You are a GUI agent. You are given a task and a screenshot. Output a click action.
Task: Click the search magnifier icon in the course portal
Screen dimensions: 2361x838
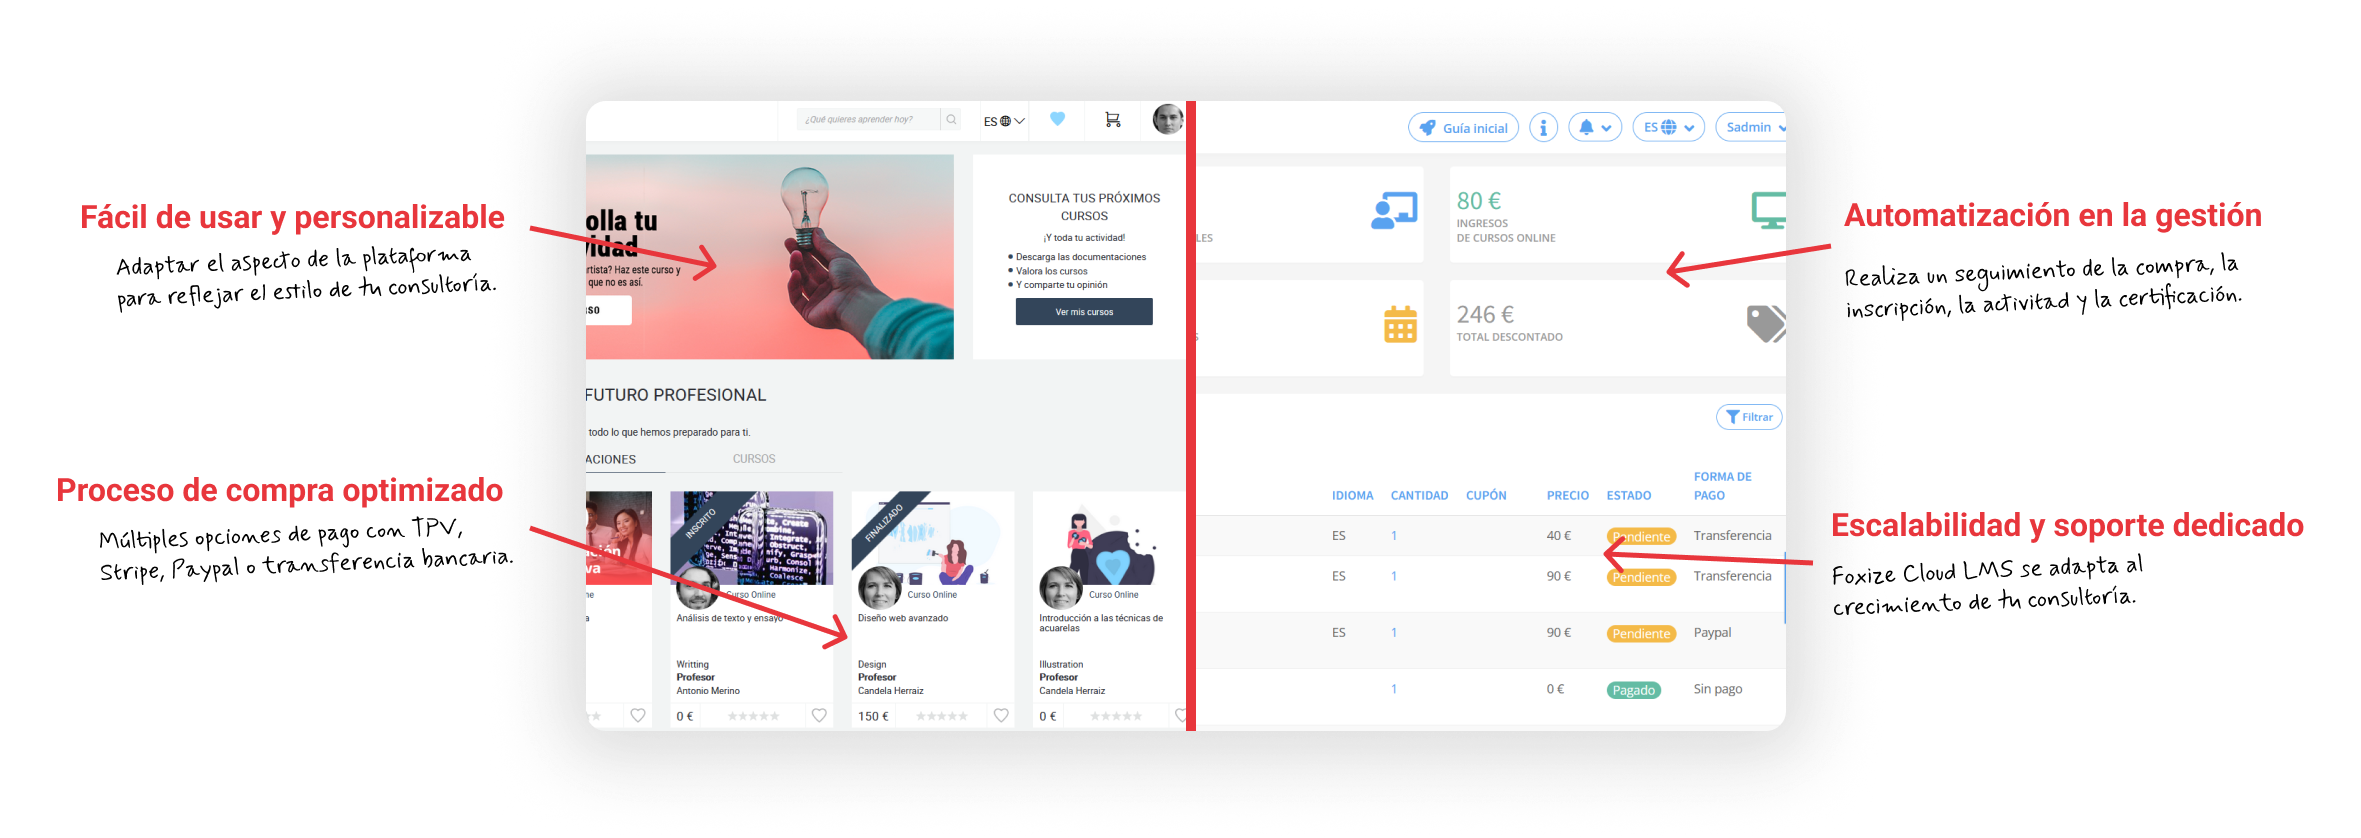tap(951, 120)
